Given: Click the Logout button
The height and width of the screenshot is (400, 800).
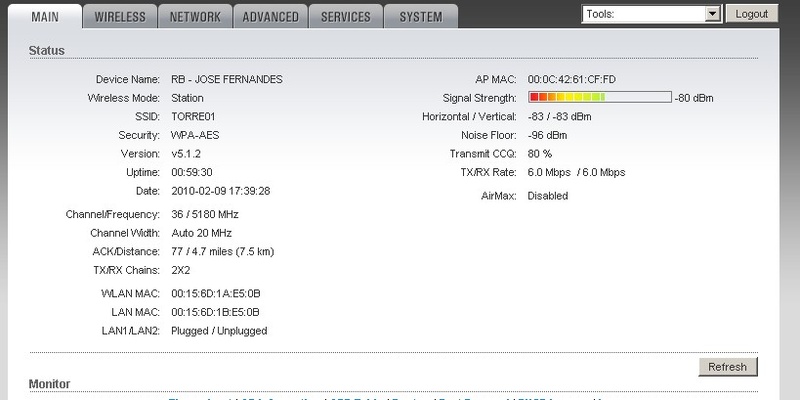Looking at the screenshot, I should tap(751, 15).
